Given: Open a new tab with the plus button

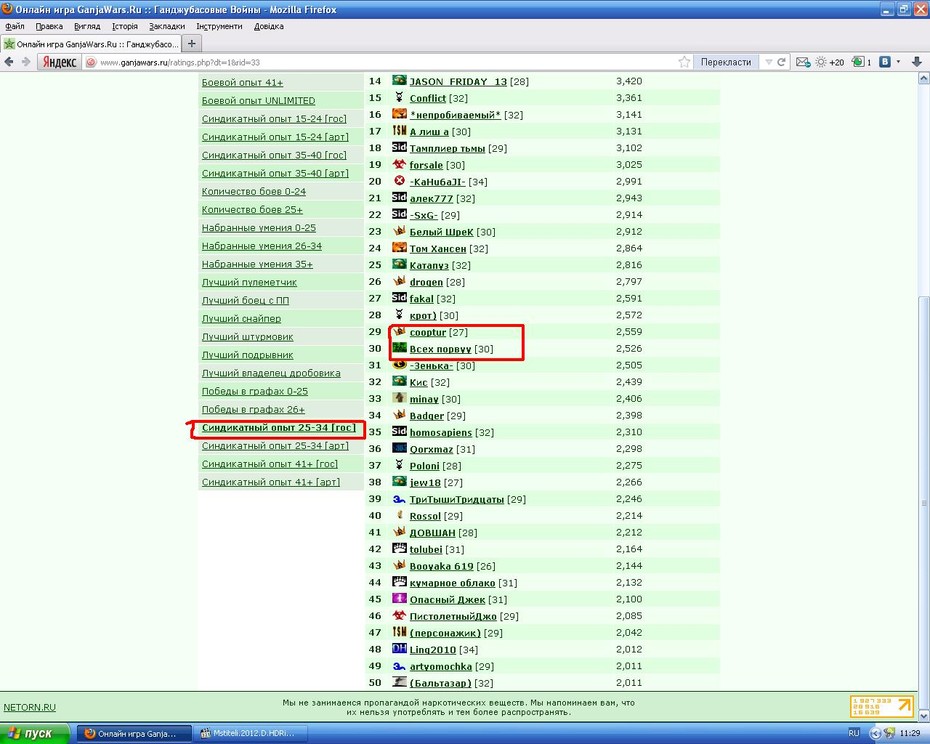Looking at the screenshot, I should [x=192, y=43].
